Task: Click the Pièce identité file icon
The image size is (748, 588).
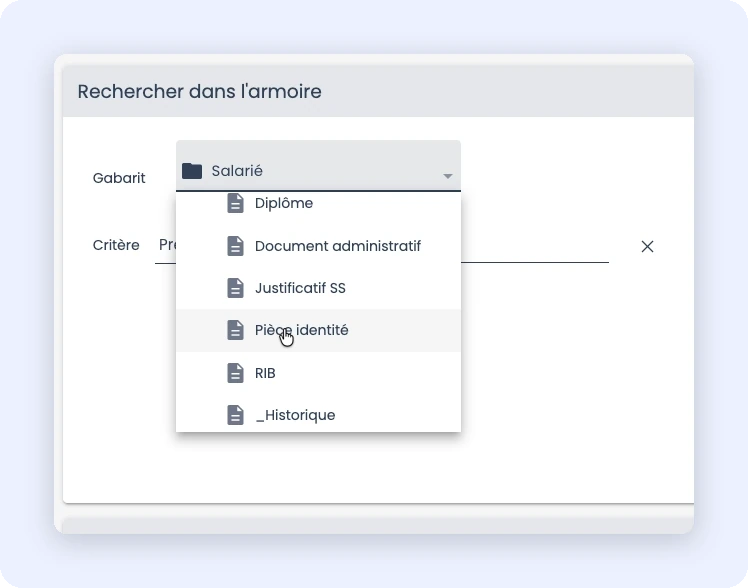Action: tap(235, 330)
